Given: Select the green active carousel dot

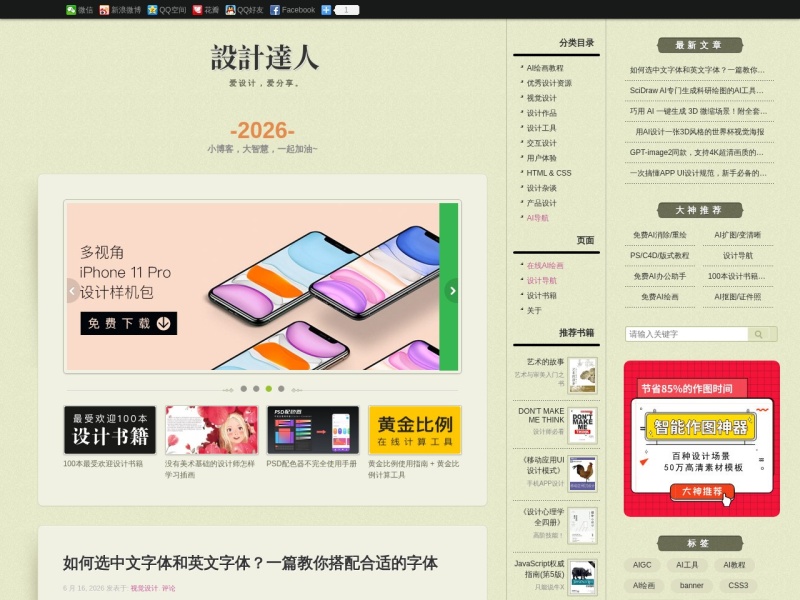Looking at the screenshot, I should point(269,389).
